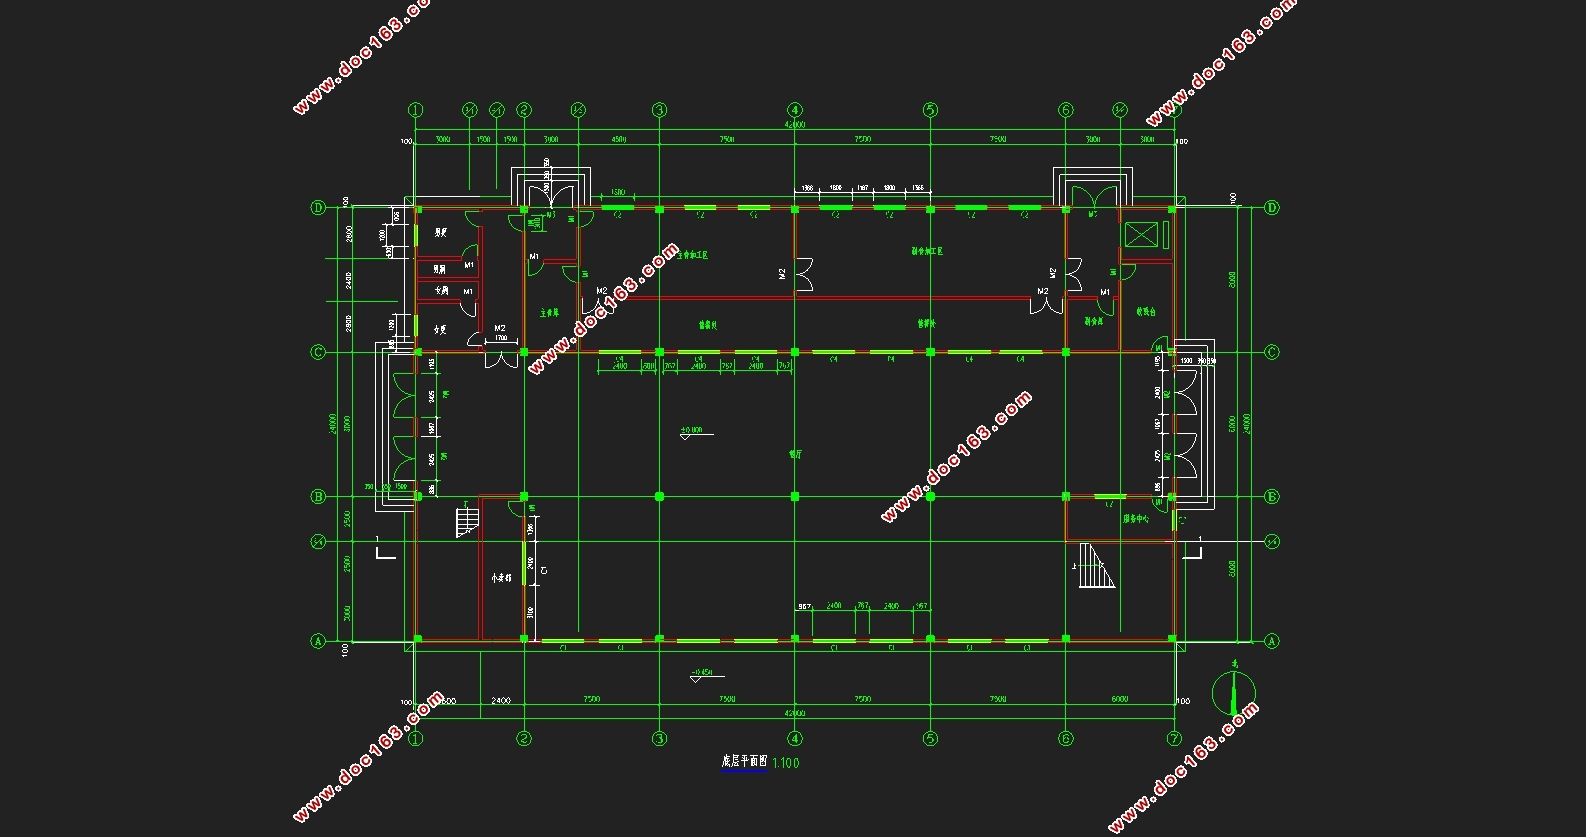The image size is (1586, 837).
Task: Click axis bubble 3 above the plan
Action: pos(659,110)
